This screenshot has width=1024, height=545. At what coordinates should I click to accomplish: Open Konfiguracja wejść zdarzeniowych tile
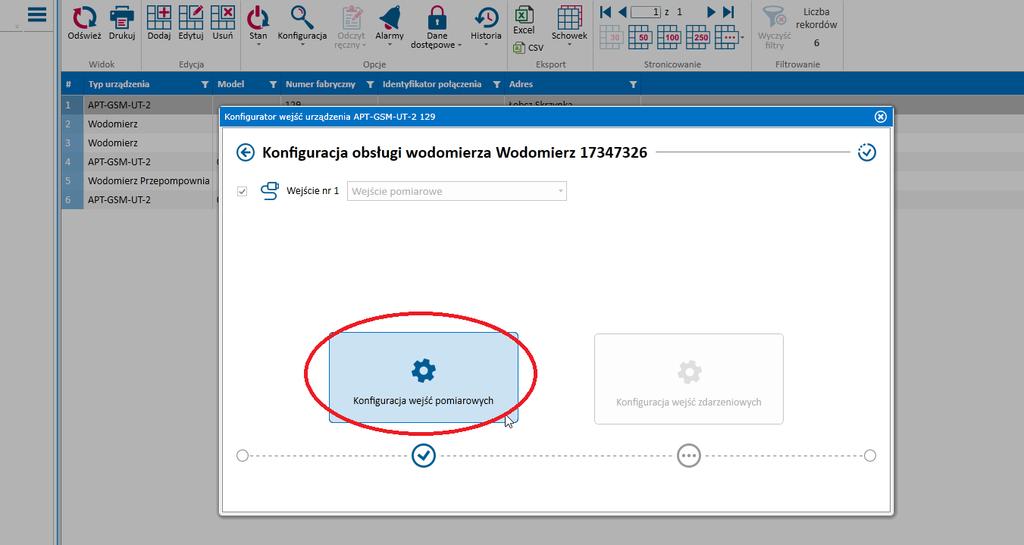[x=688, y=379]
